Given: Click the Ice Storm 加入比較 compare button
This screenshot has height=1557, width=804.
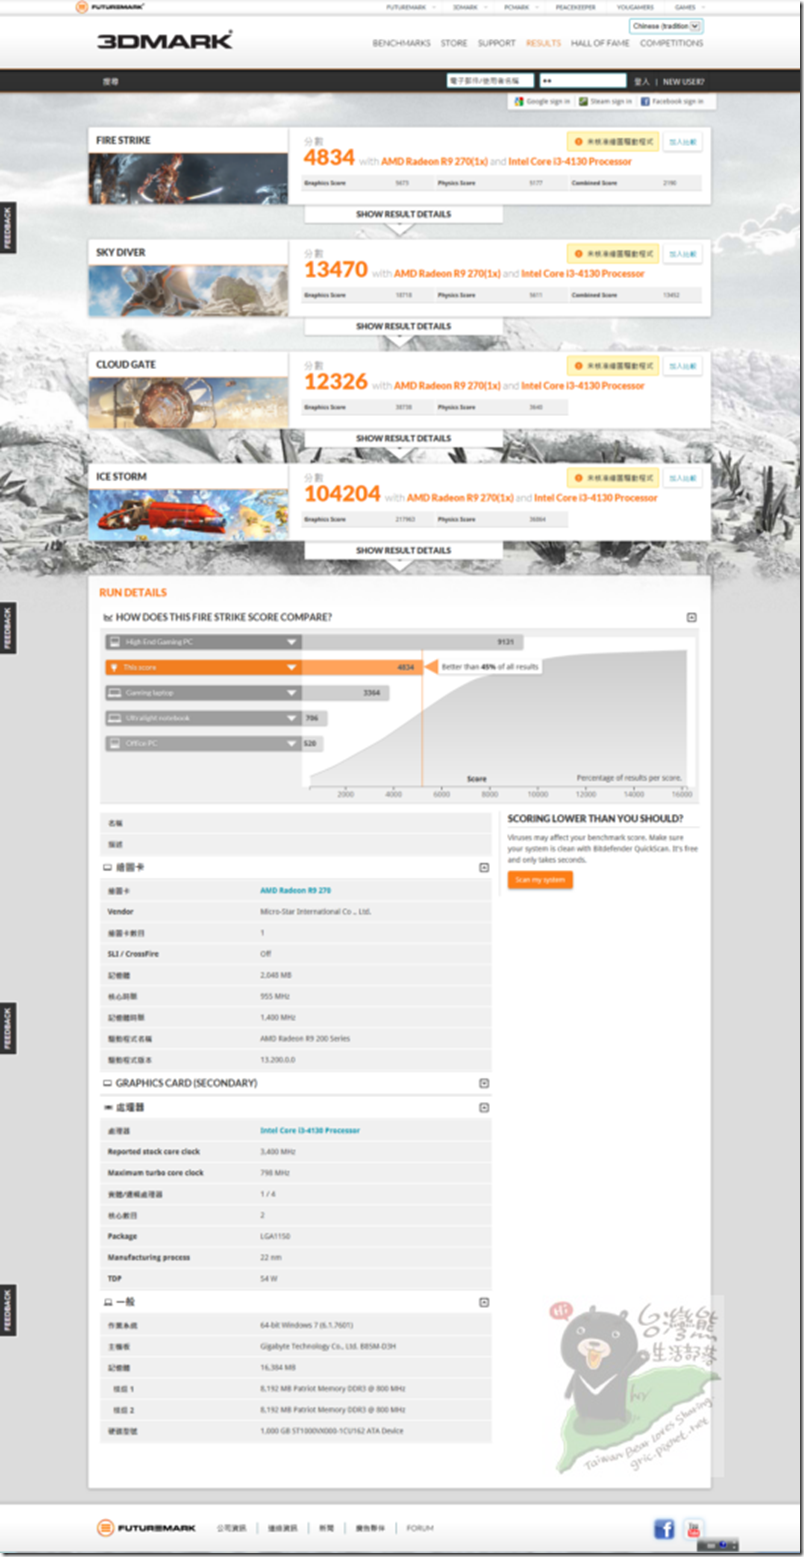Looking at the screenshot, I should point(683,479).
